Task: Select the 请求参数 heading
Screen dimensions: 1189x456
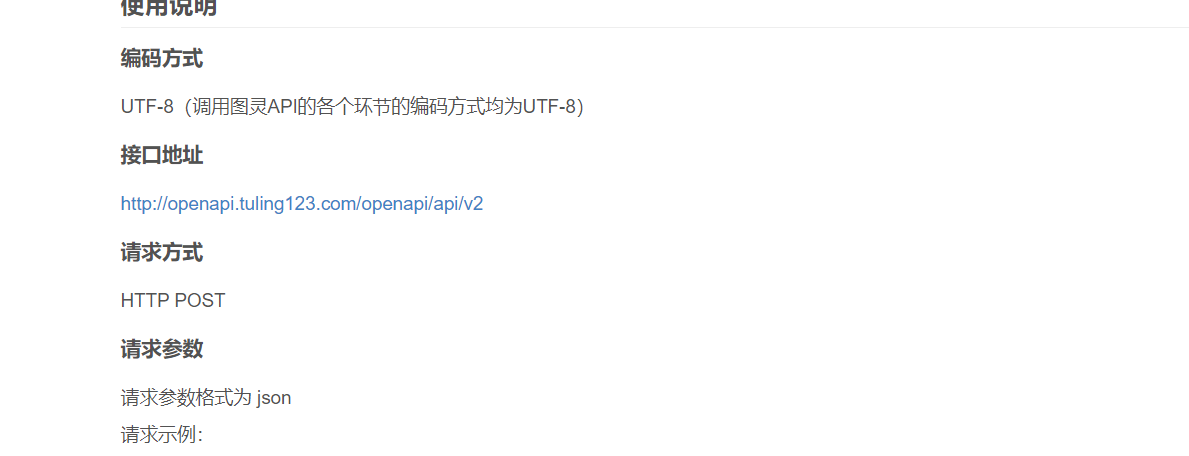Action: click(x=162, y=350)
